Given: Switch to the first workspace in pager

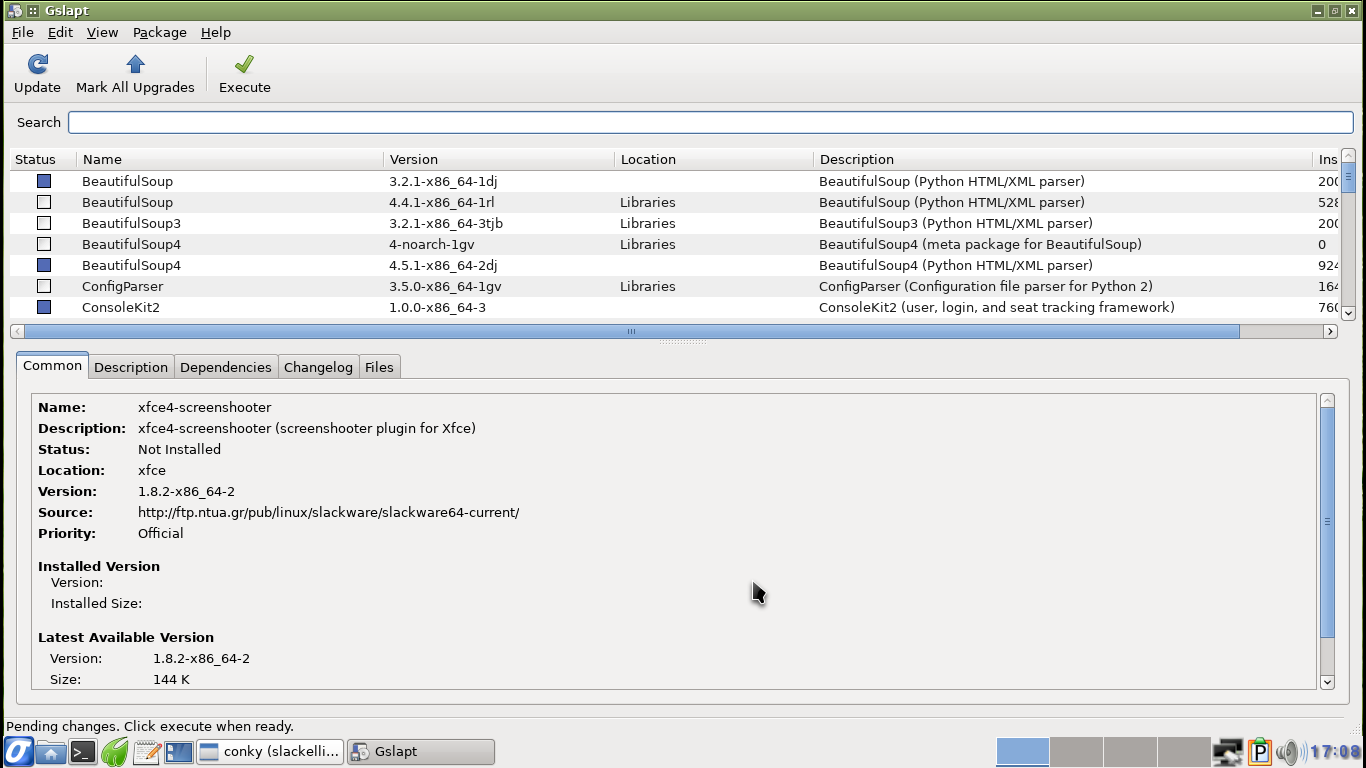Looking at the screenshot, I should point(1023,752).
